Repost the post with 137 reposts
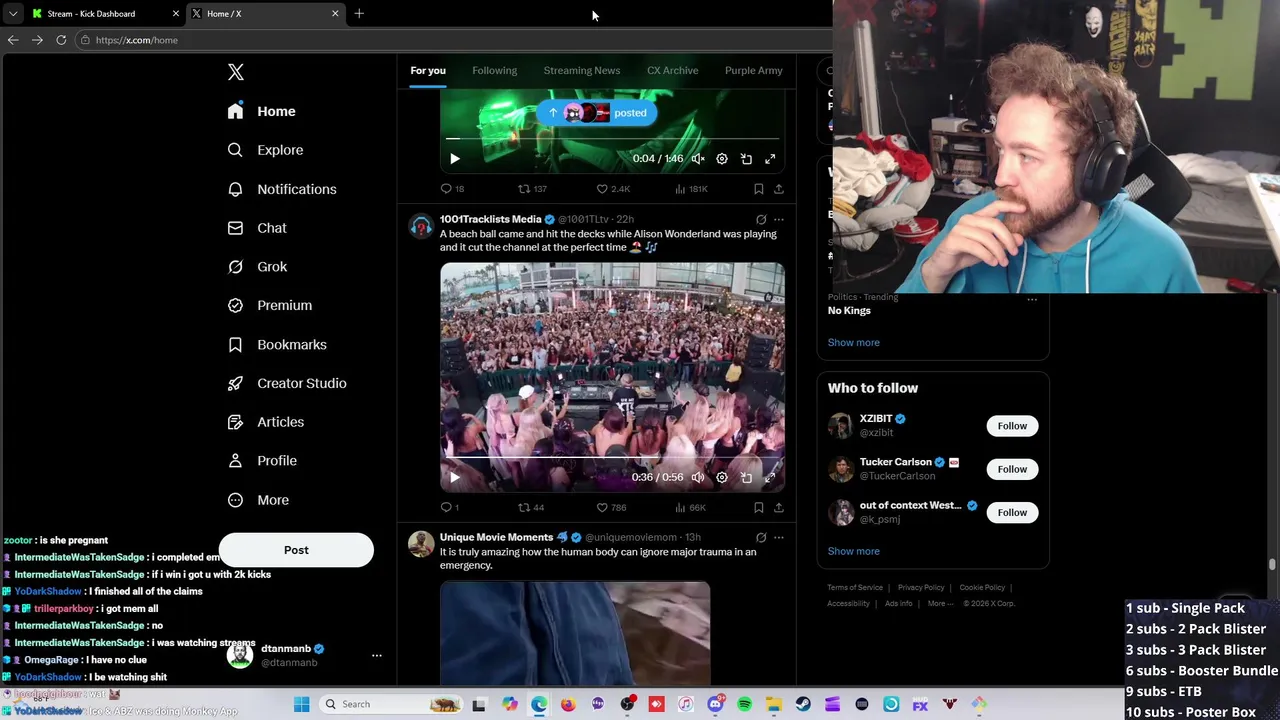1280x720 pixels. point(532,189)
